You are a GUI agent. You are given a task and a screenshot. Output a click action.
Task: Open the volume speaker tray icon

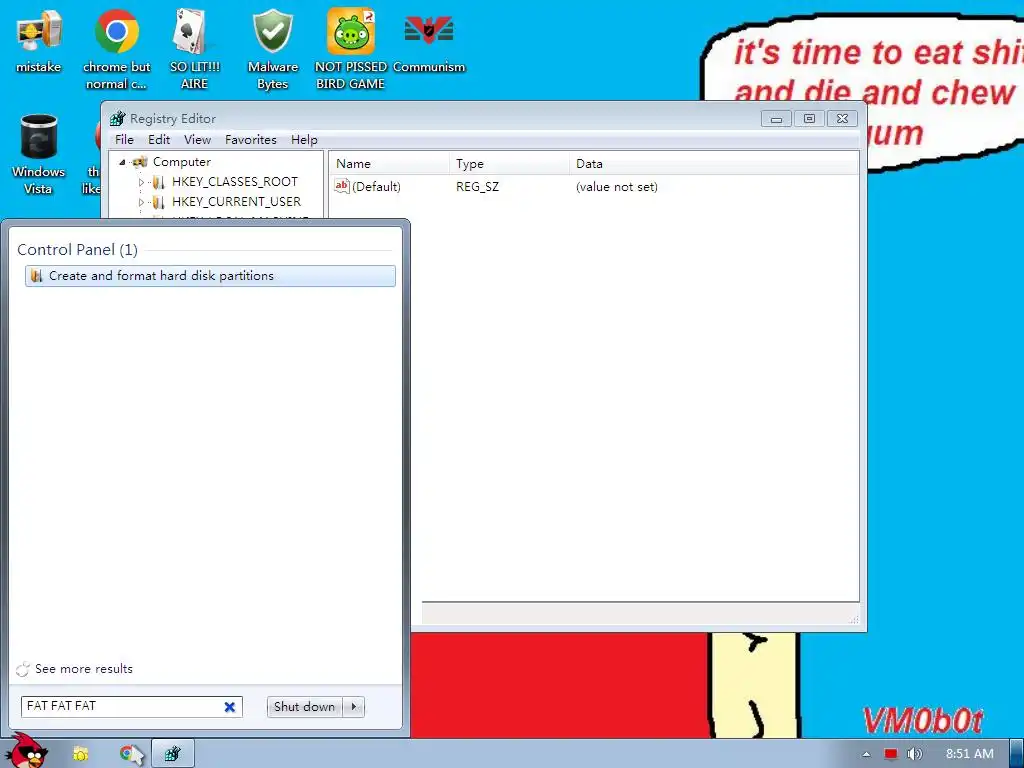[915, 754]
